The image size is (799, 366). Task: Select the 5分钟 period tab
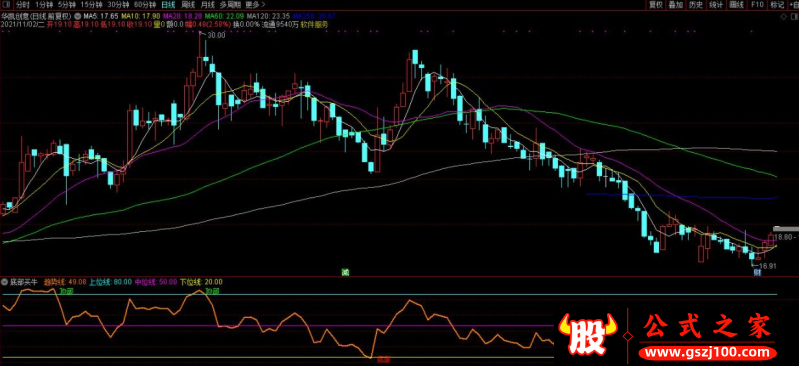[x=66, y=5]
